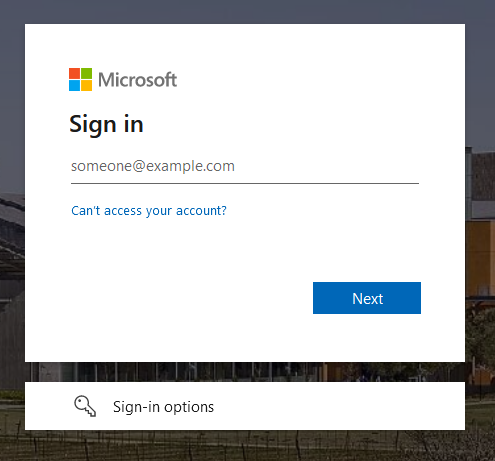Image resolution: width=495 pixels, height=461 pixels.
Task: Click the red square in Microsoft logo
Action: [74, 73]
